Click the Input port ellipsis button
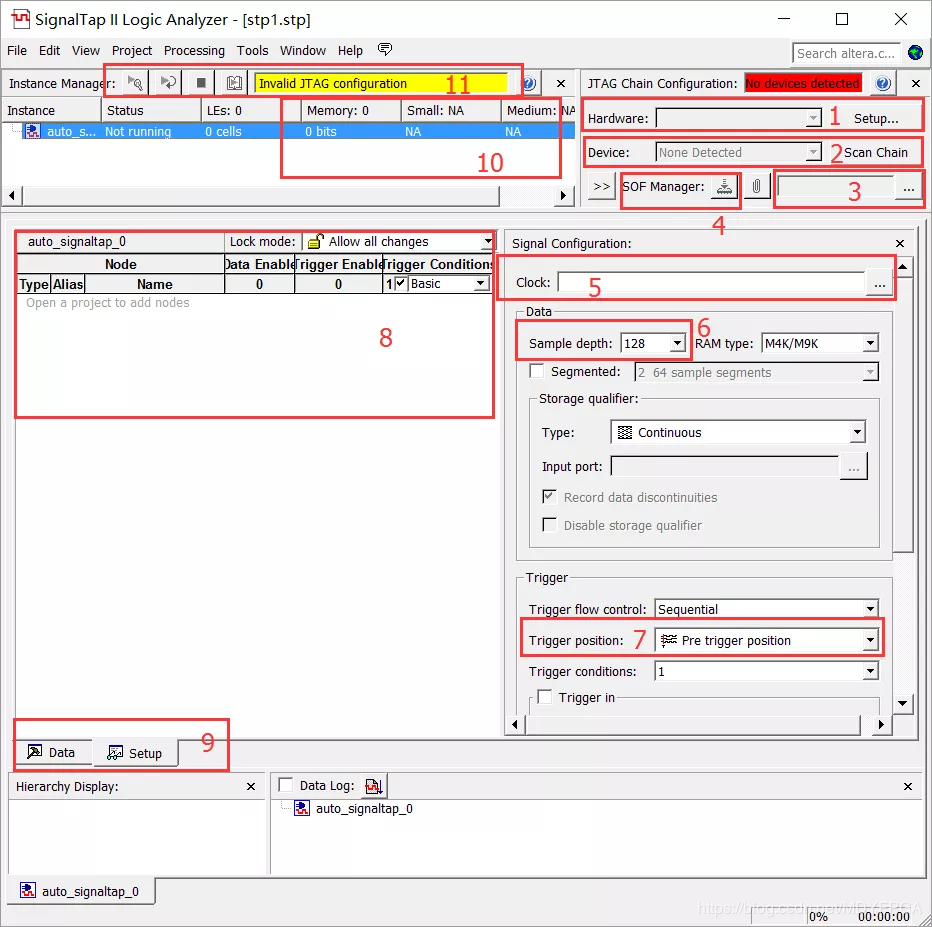The width and height of the screenshot is (932, 927). 854,466
